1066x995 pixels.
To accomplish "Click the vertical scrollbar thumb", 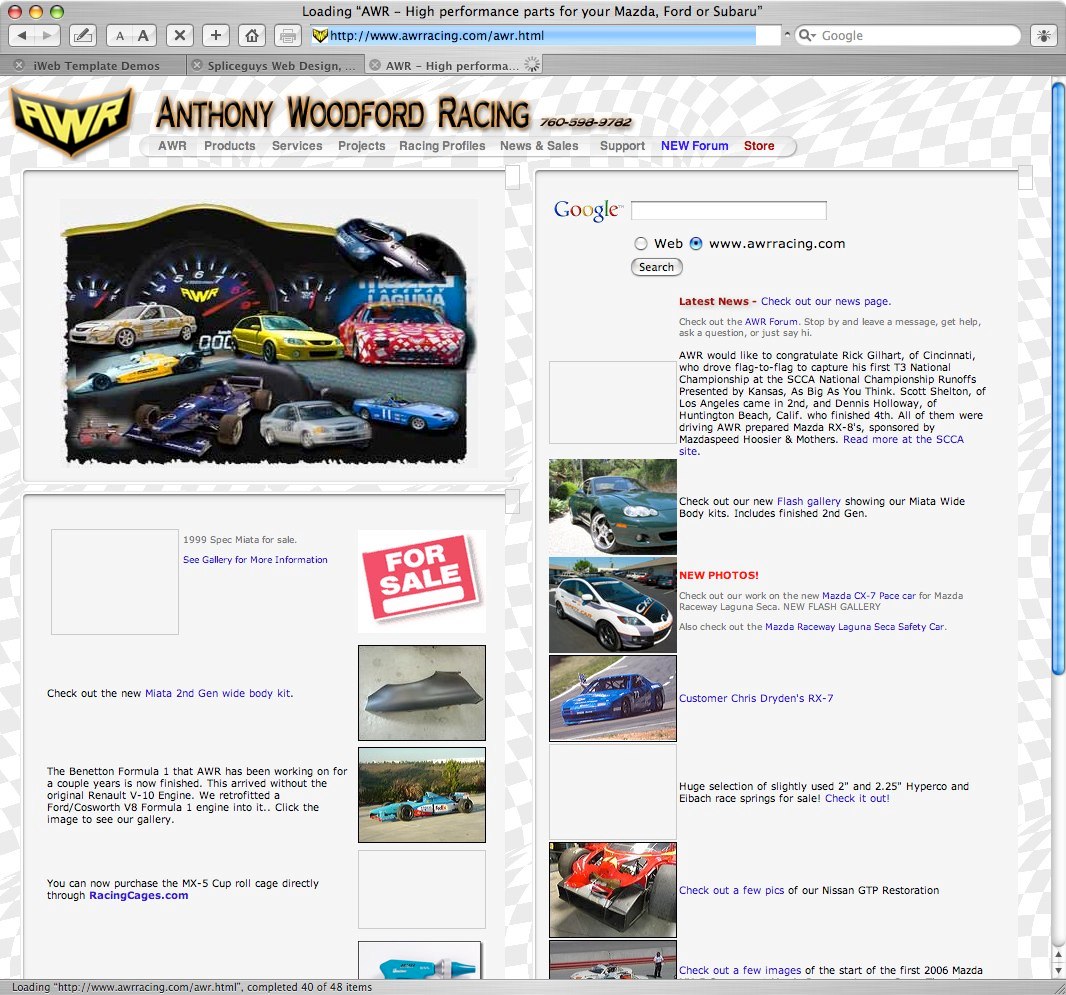I will pos(1059,379).
